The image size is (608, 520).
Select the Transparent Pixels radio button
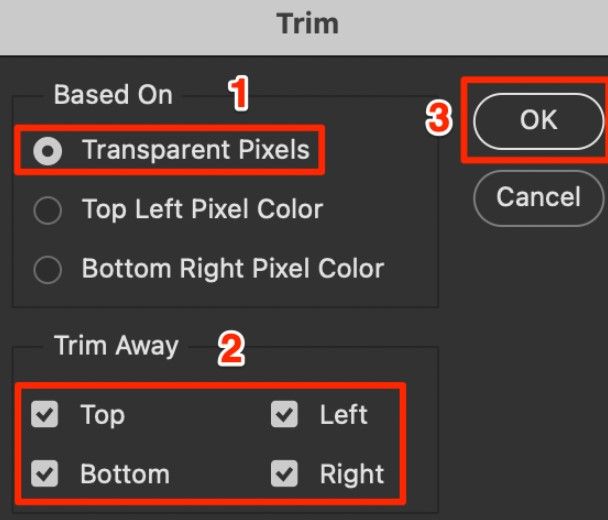(48, 151)
